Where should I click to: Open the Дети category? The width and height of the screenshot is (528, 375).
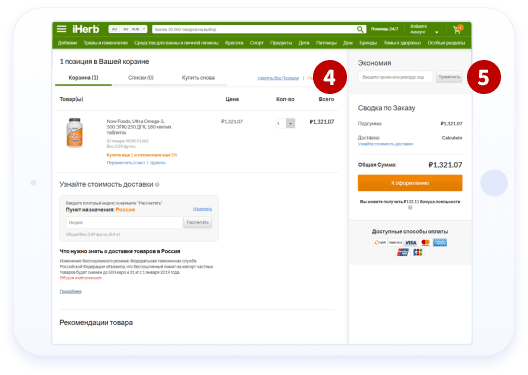pyautogui.click(x=304, y=43)
